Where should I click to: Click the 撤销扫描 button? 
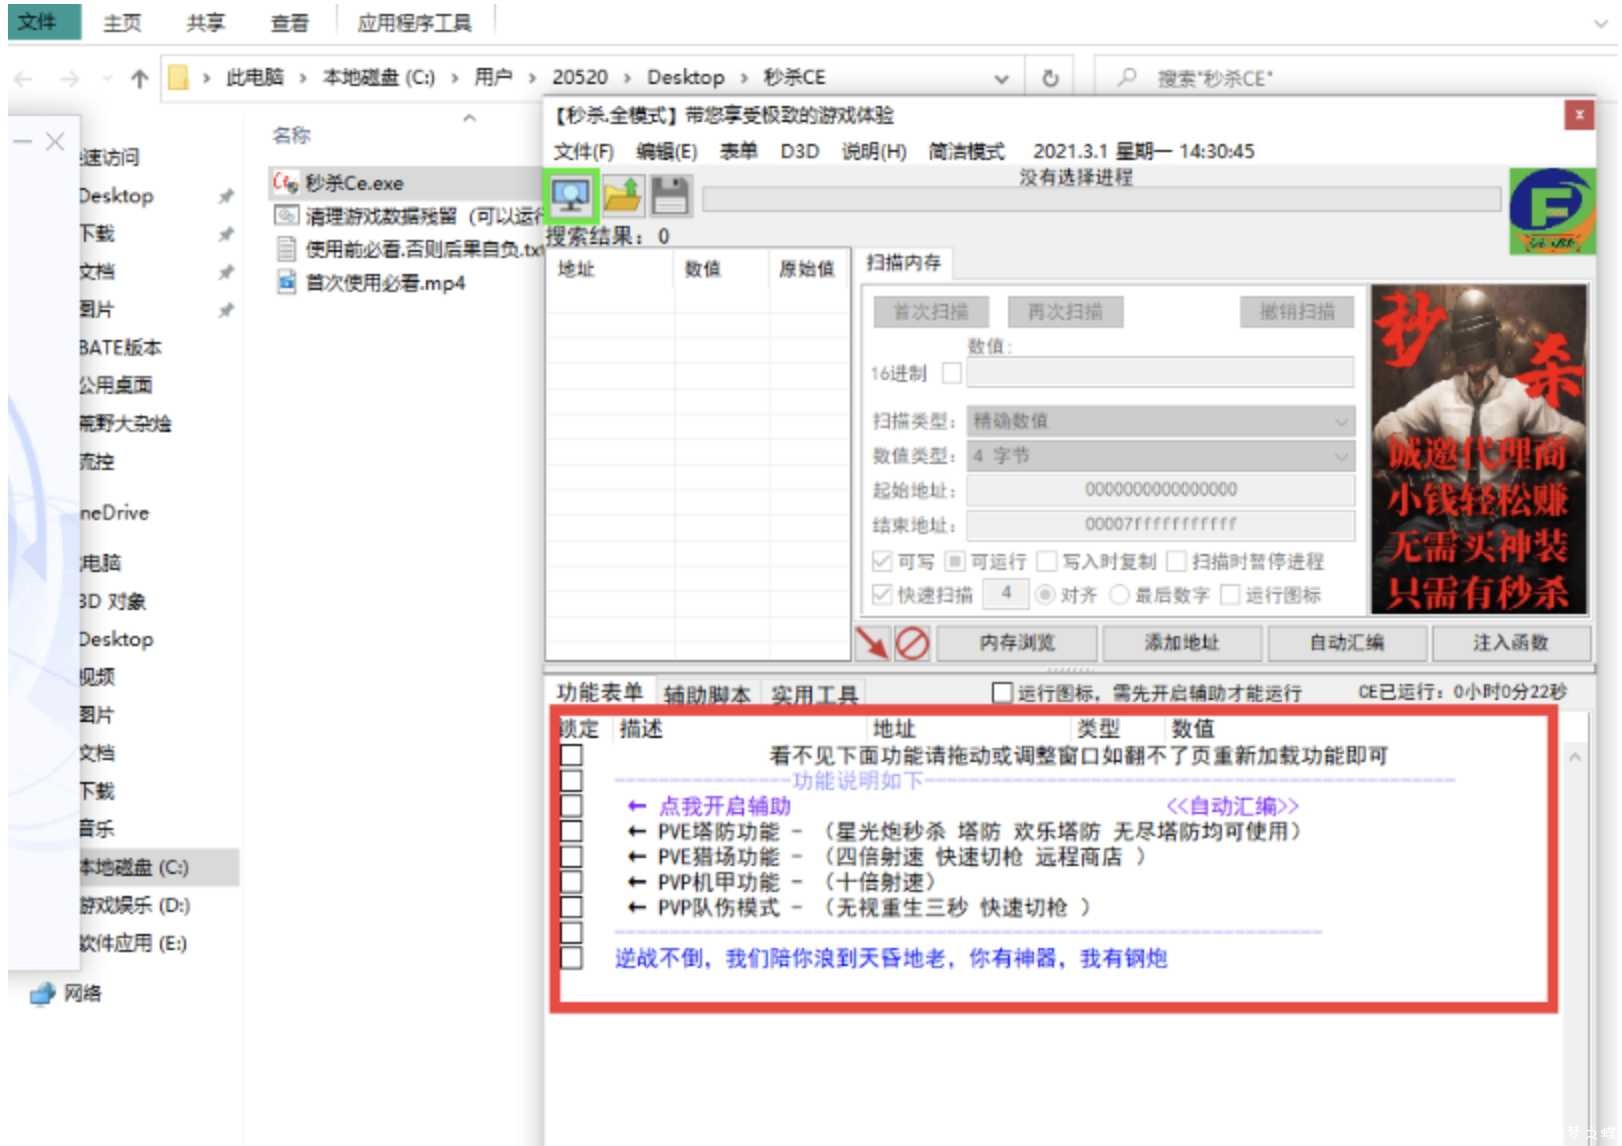click(x=1297, y=312)
